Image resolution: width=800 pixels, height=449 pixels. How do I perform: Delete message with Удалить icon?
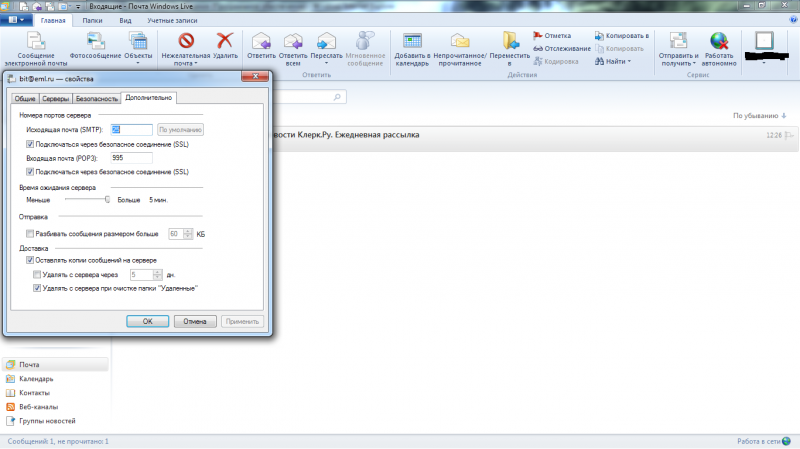pos(225,45)
